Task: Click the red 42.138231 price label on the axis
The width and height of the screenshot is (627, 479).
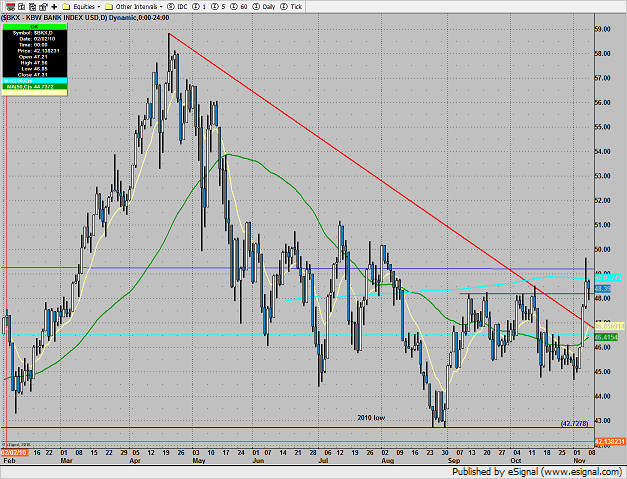Action: (610, 442)
